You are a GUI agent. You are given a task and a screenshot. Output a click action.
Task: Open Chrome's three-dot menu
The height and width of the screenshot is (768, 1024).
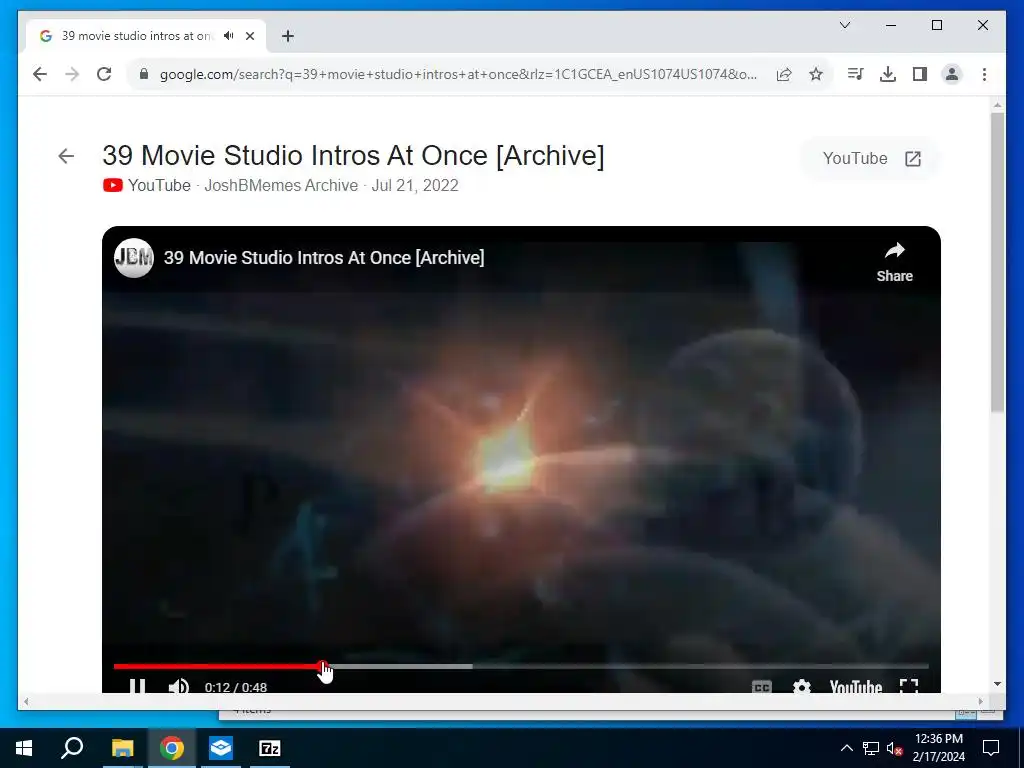(984, 74)
